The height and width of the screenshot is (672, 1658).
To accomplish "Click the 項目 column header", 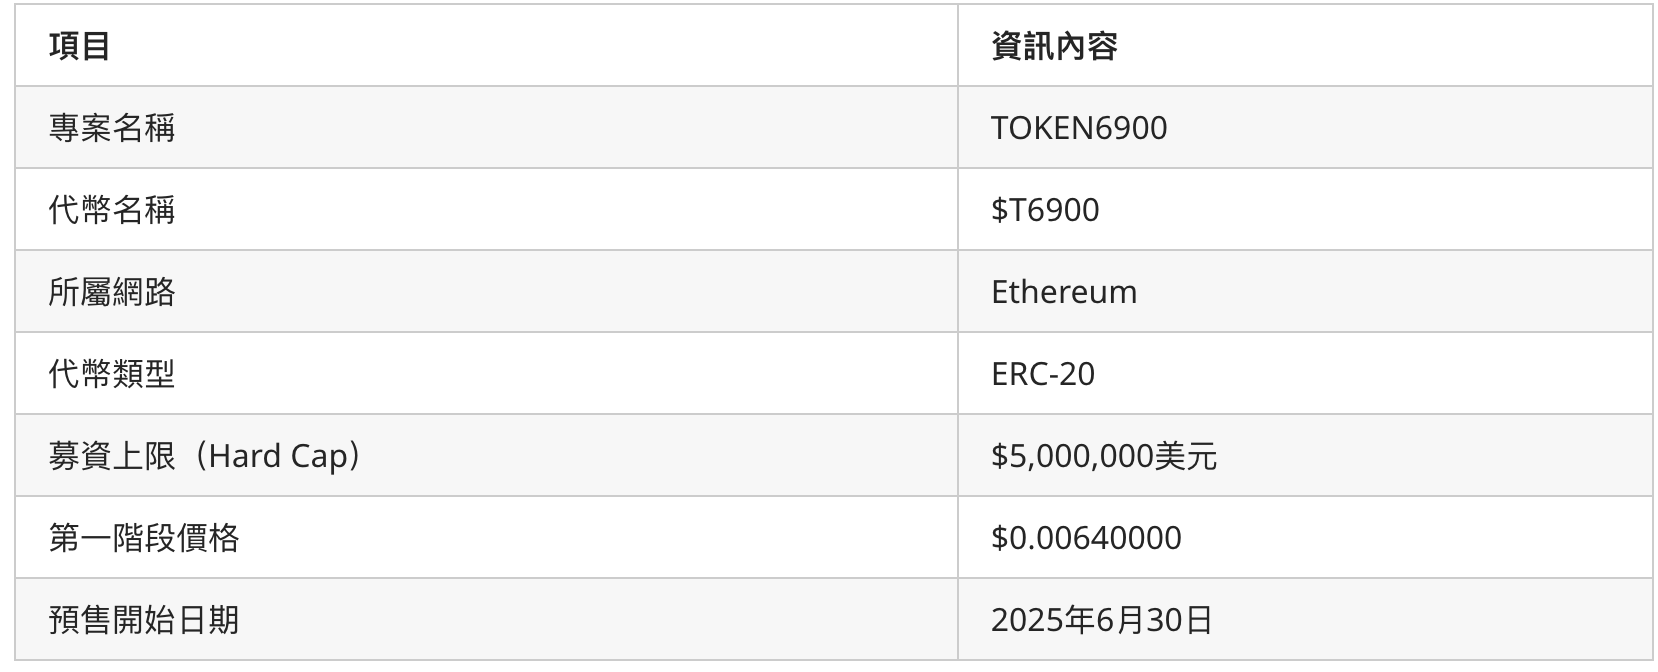I will [79, 46].
